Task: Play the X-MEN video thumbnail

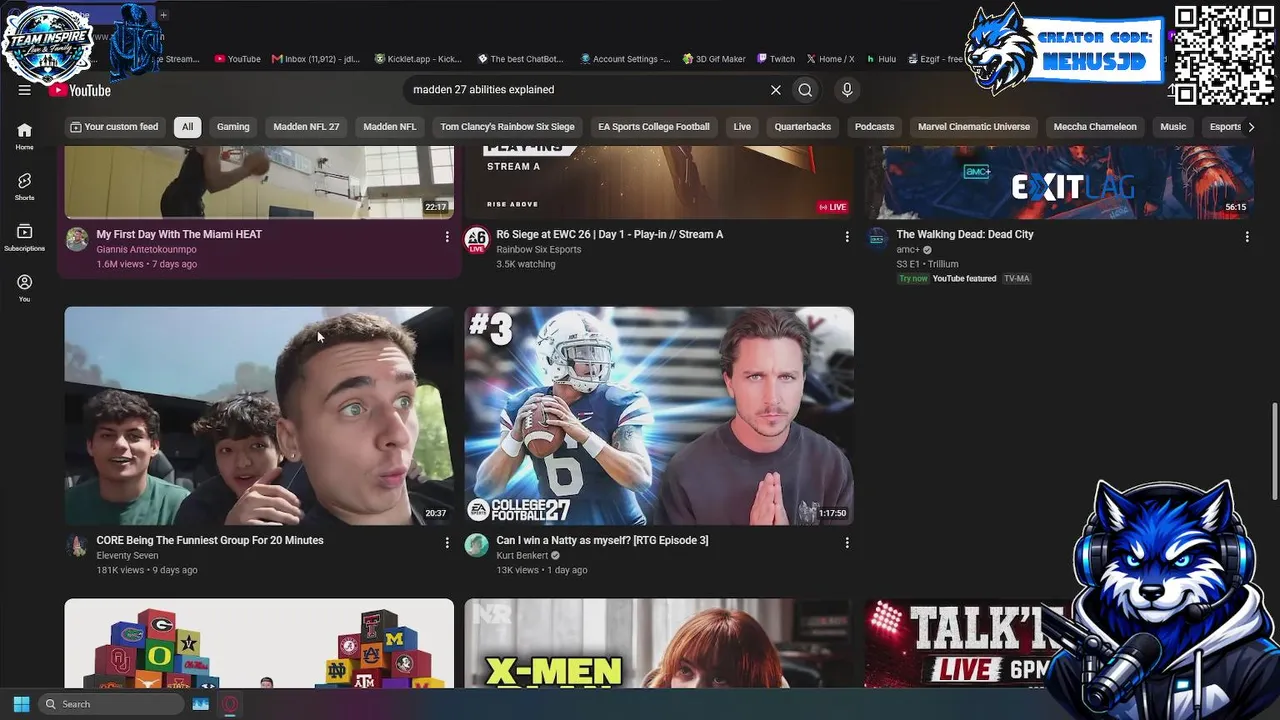Action: [x=659, y=644]
